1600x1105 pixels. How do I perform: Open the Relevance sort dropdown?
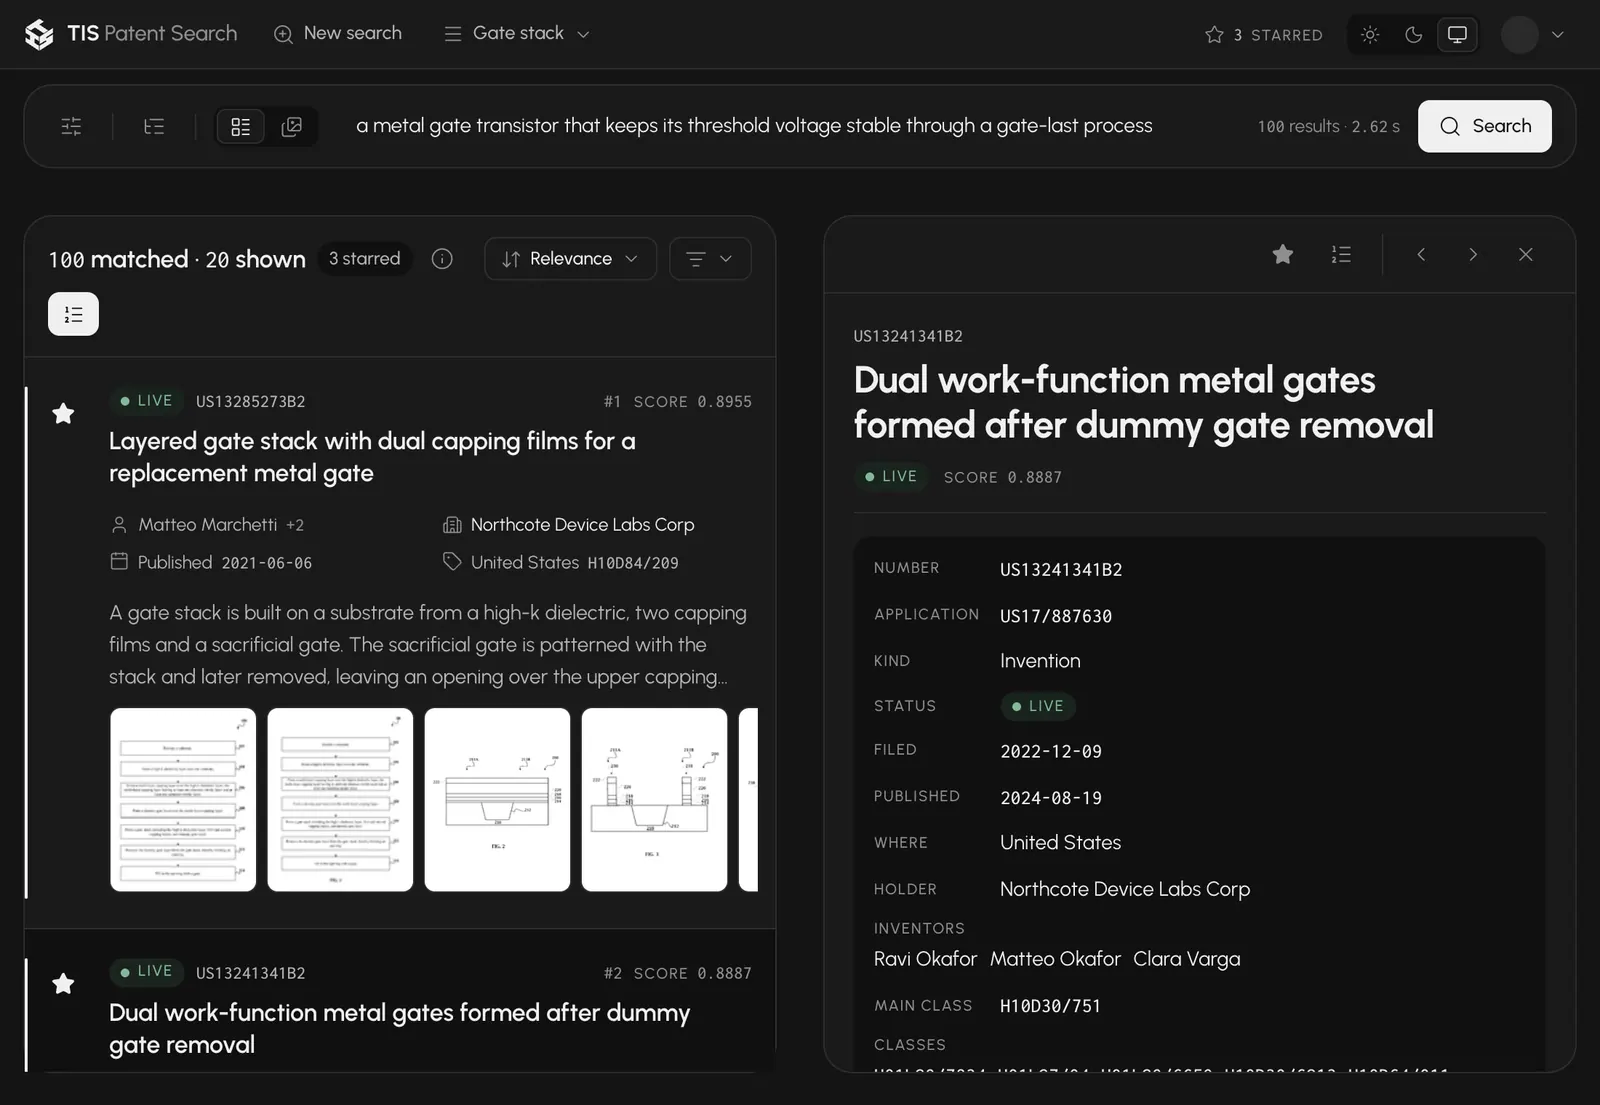[570, 259]
